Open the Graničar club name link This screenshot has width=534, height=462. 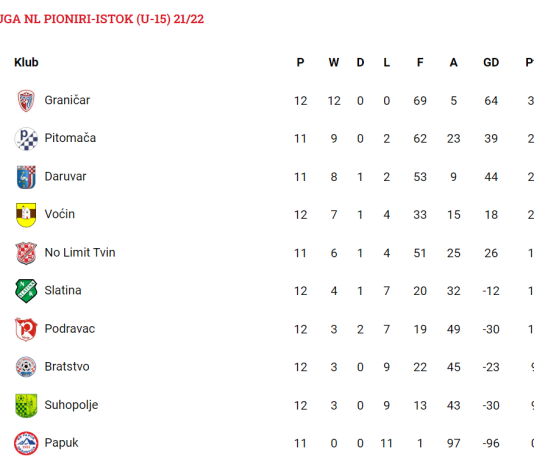[x=67, y=100]
